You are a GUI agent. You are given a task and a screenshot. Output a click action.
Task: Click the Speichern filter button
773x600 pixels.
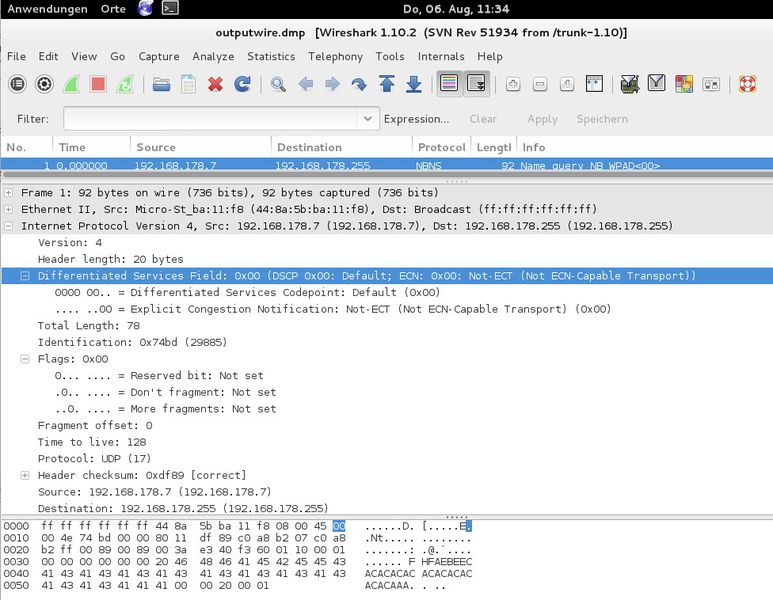pyautogui.click(x=602, y=119)
